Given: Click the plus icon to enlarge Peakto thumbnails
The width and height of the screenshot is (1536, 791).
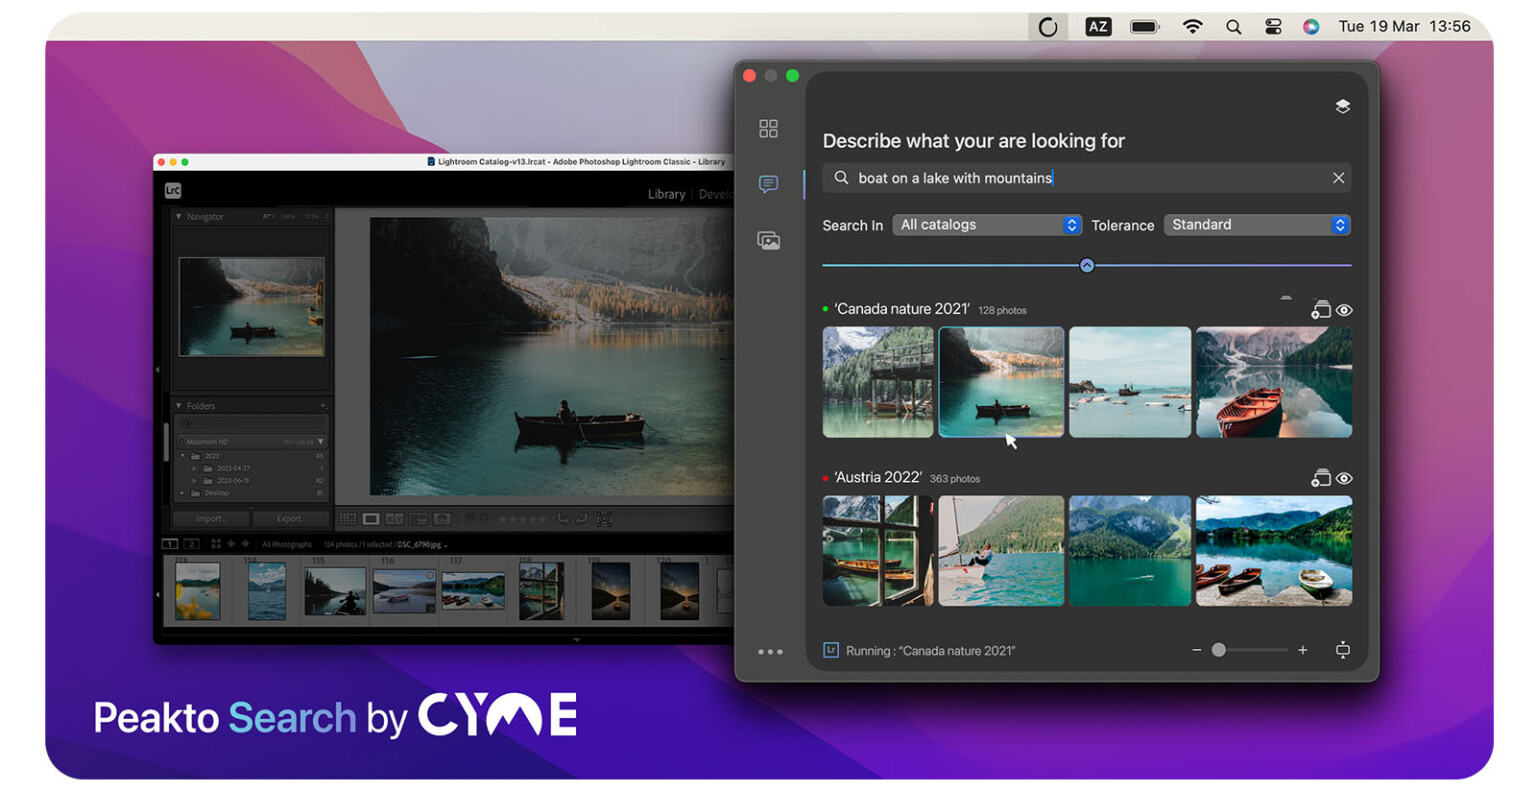Looking at the screenshot, I should click(x=1302, y=650).
